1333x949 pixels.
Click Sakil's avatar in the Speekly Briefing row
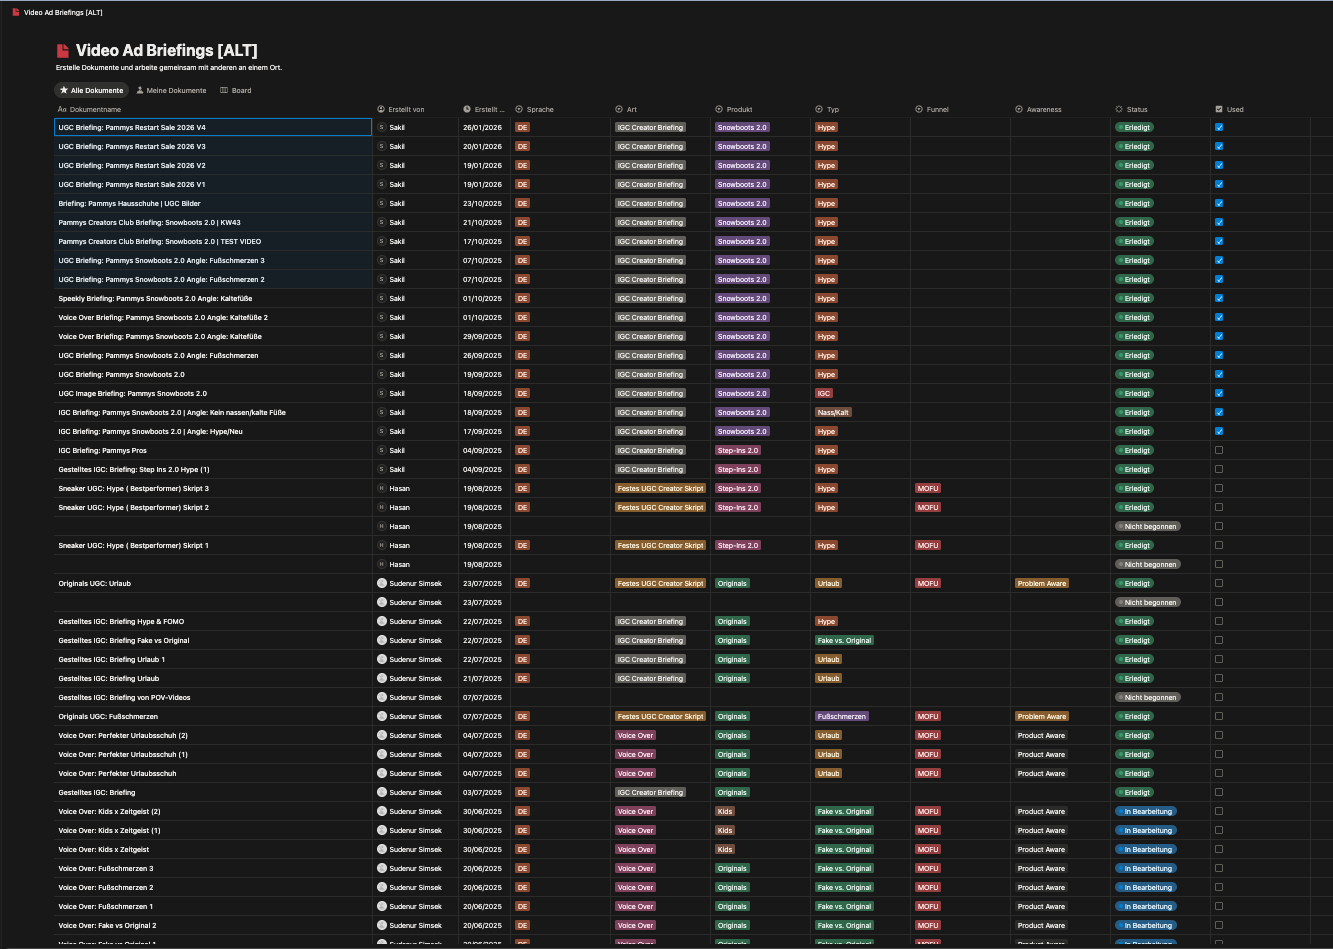(x=381, y=298)
